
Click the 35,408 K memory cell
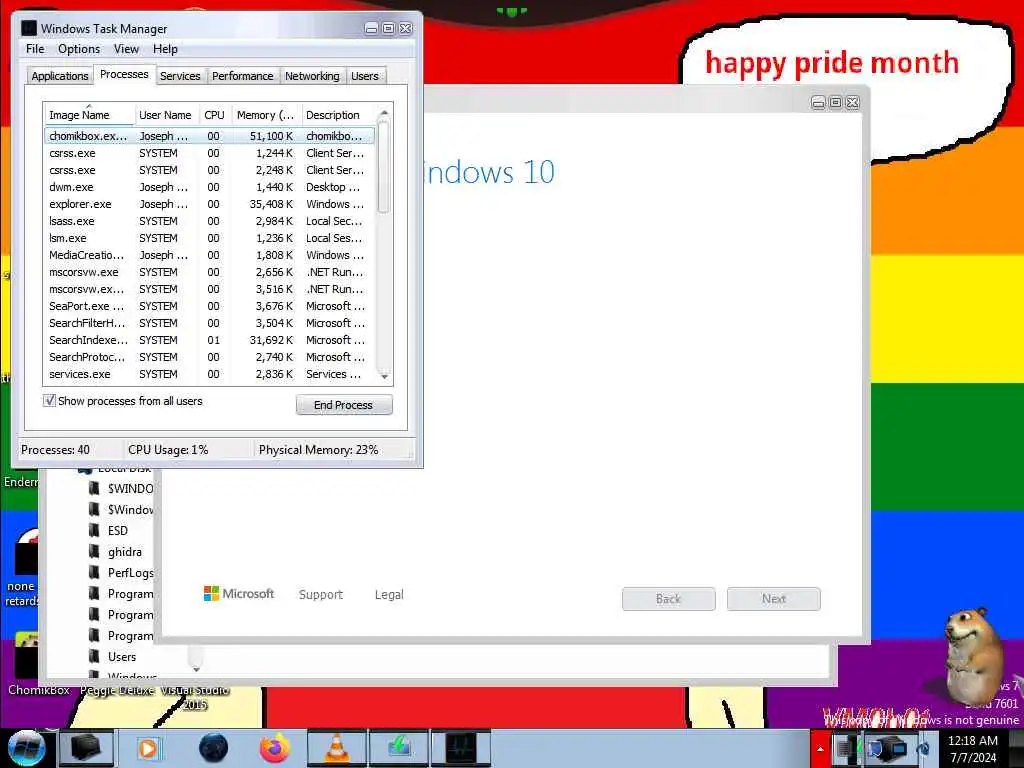point(271,204)
